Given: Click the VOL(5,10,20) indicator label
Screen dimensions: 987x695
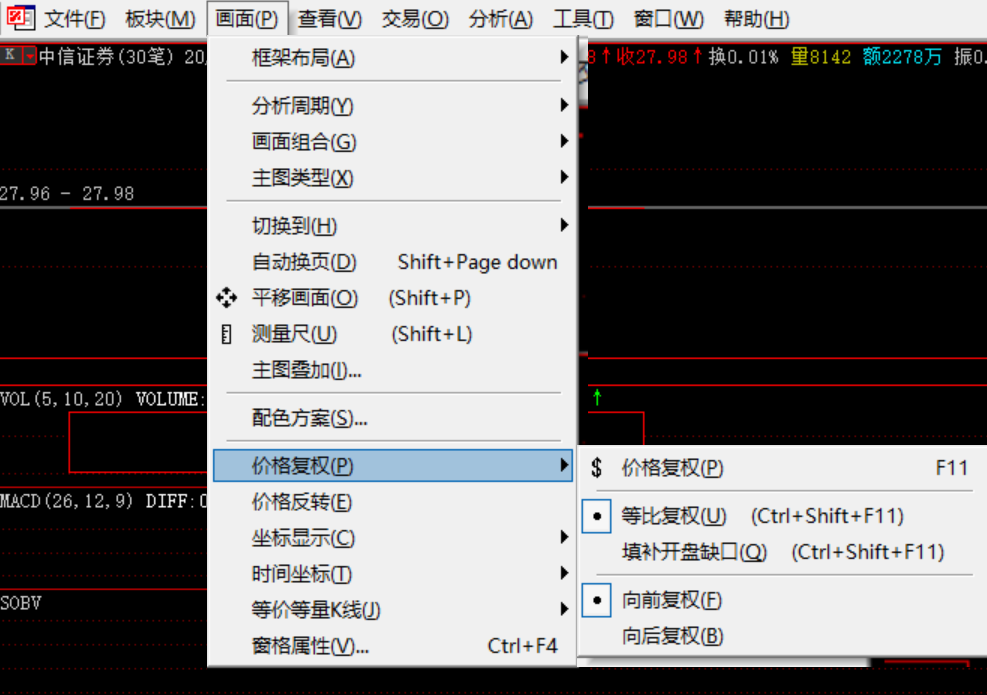Looking at the screenshot, I should pyautogui.click(x=61, y=399).
